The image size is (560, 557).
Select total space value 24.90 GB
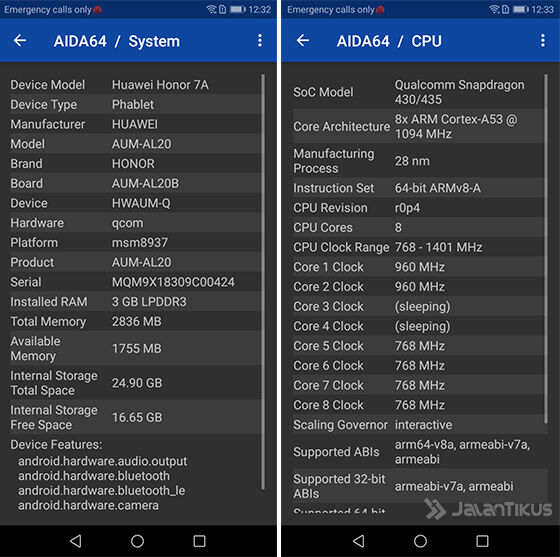[137, 383]
